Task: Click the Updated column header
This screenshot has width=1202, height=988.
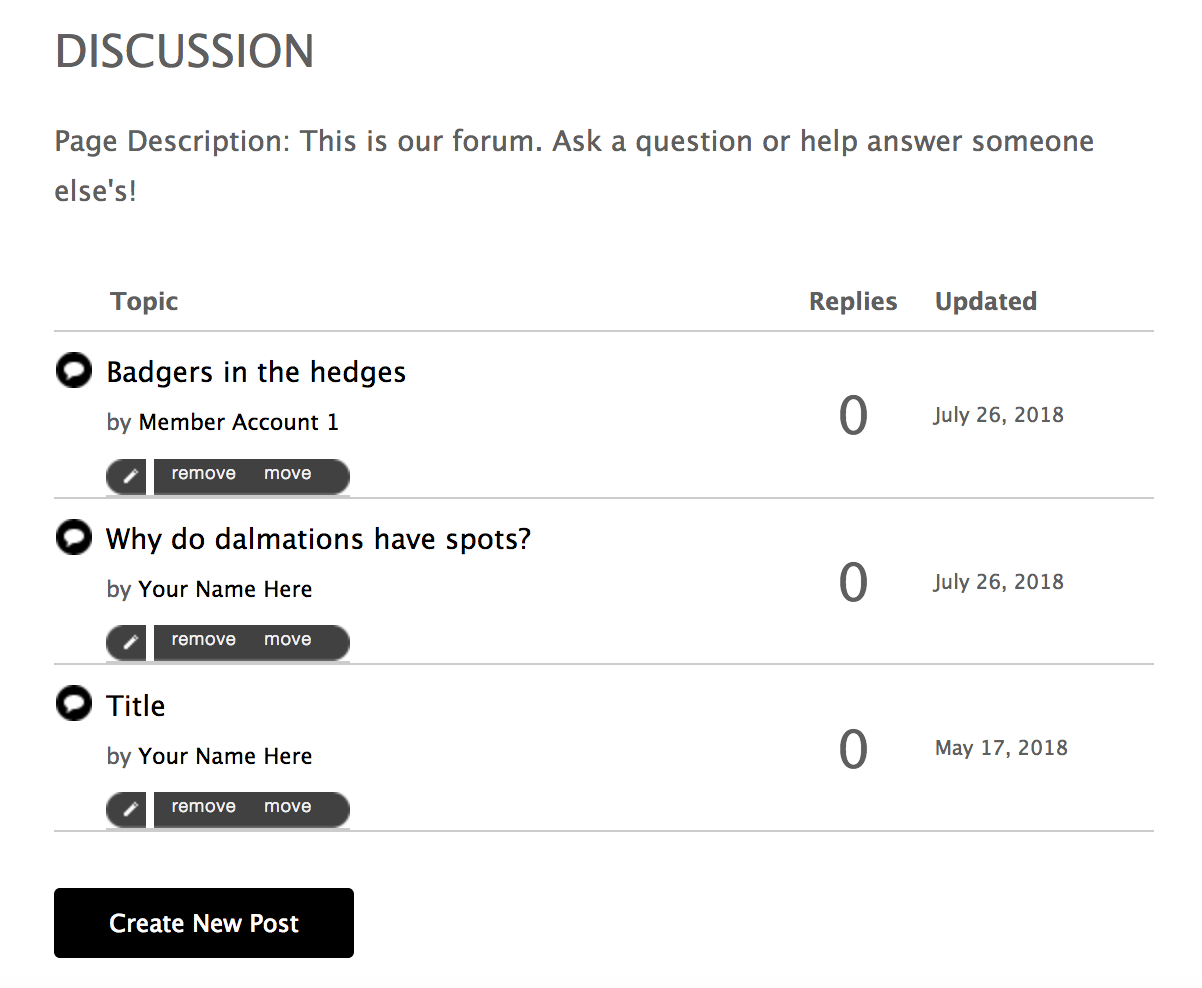Action: [x=985, y=301]
